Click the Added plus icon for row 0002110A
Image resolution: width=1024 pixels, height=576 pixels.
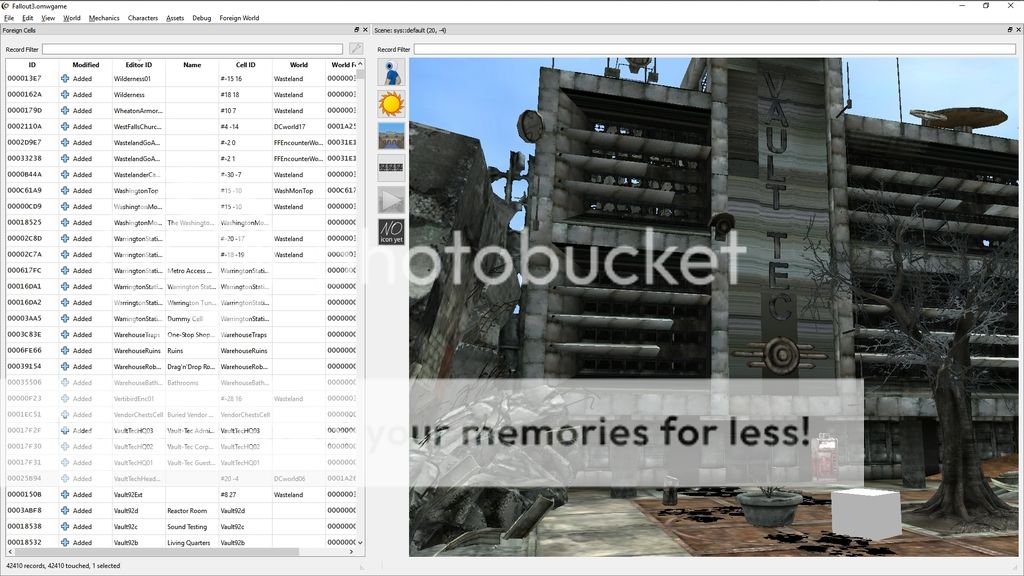[65, 127]
